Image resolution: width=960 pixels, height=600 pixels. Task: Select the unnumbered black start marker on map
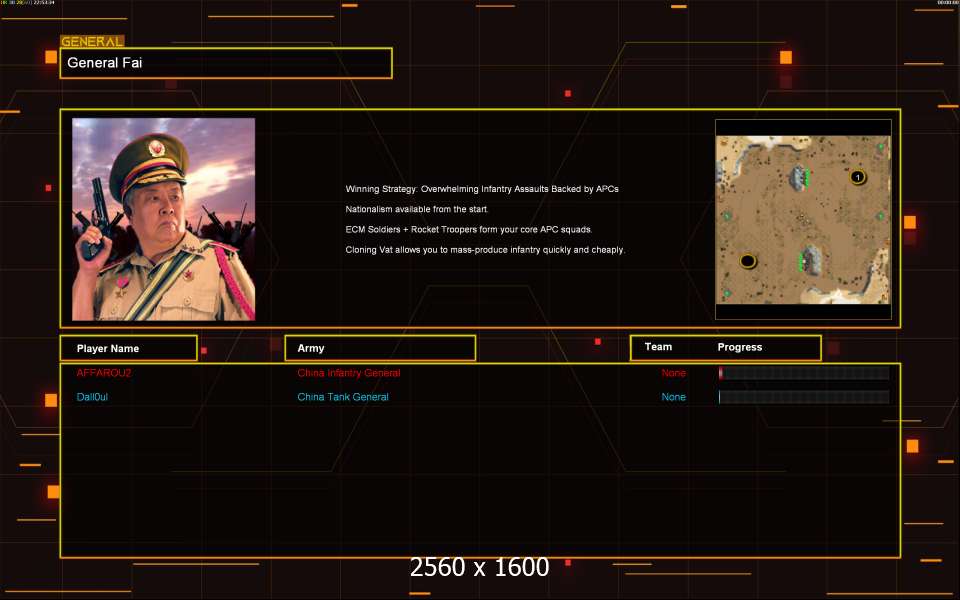click(748, 261)
